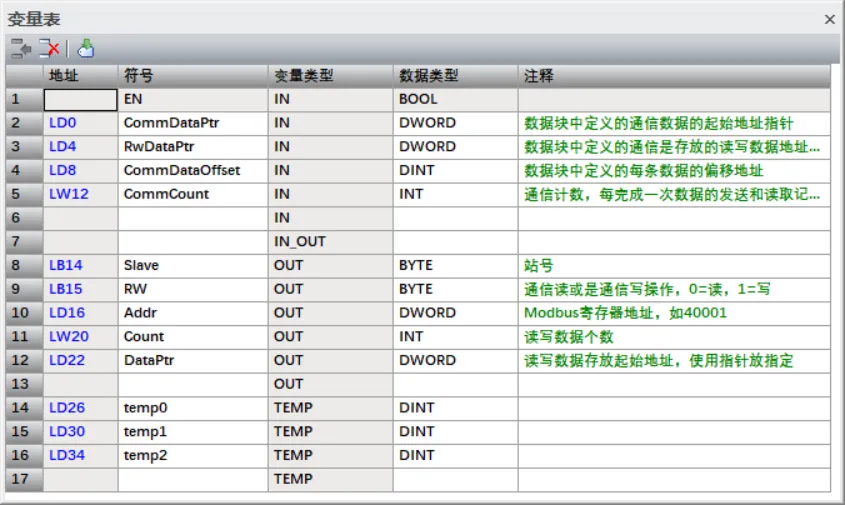Click the 符号 column header
This screenshot has height=505, width=845.
pos(193,76)
